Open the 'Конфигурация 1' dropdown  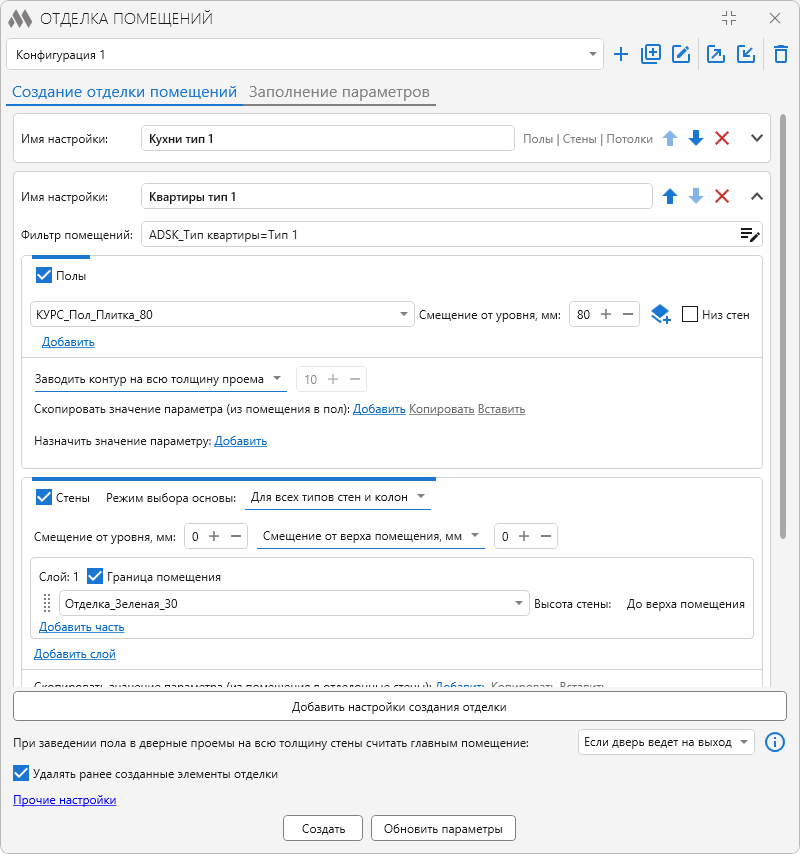305,54
